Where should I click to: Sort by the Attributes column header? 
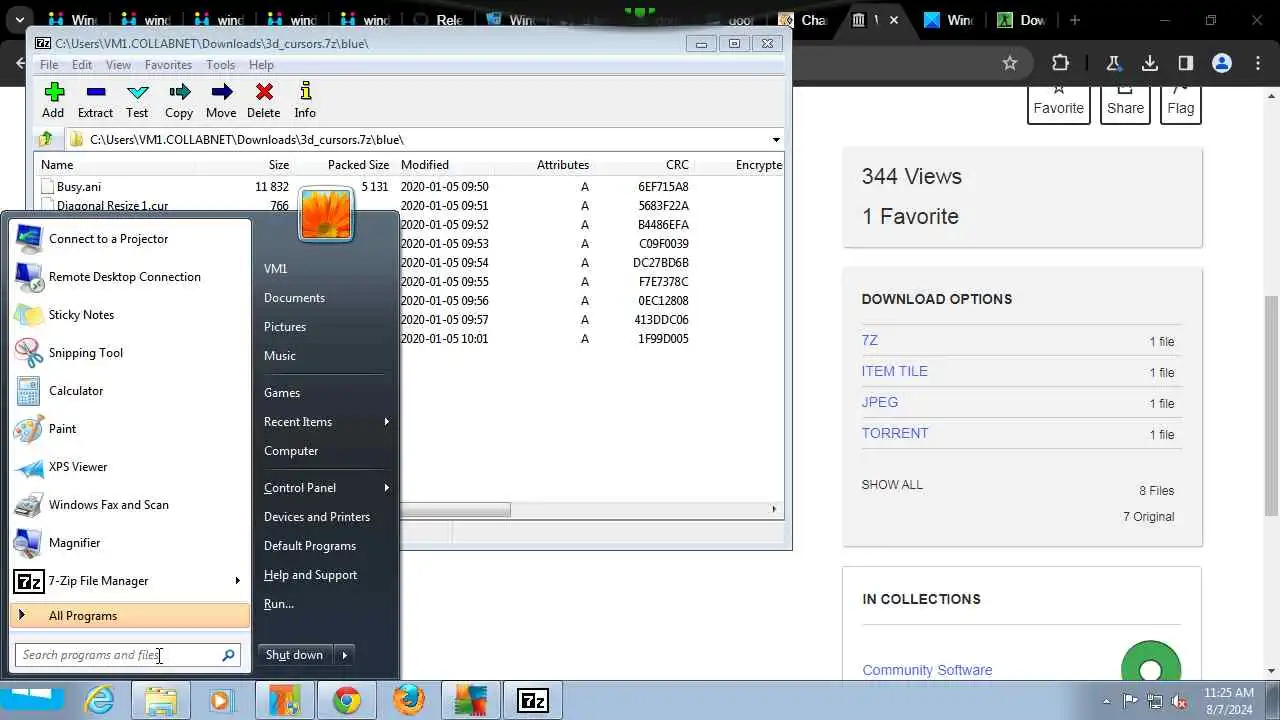563,165
